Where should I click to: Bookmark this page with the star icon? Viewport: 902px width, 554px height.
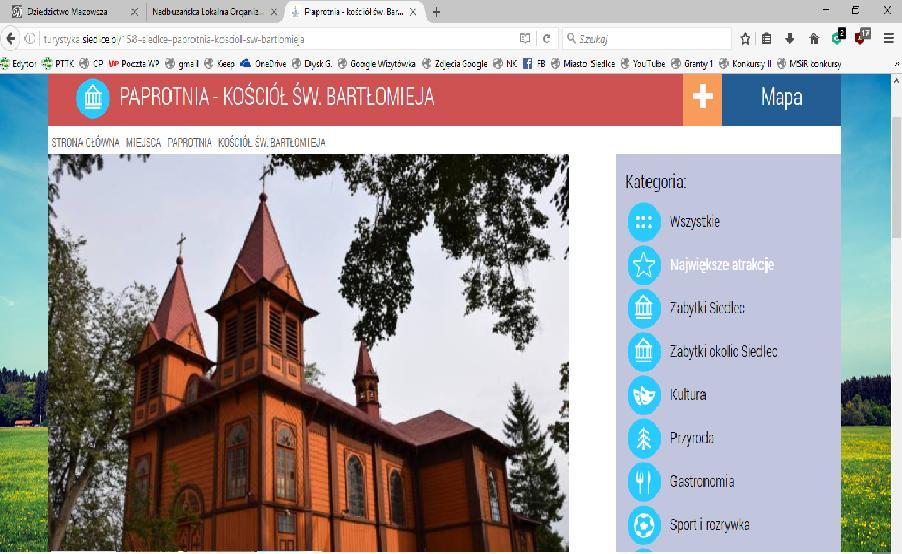(746, 39)
